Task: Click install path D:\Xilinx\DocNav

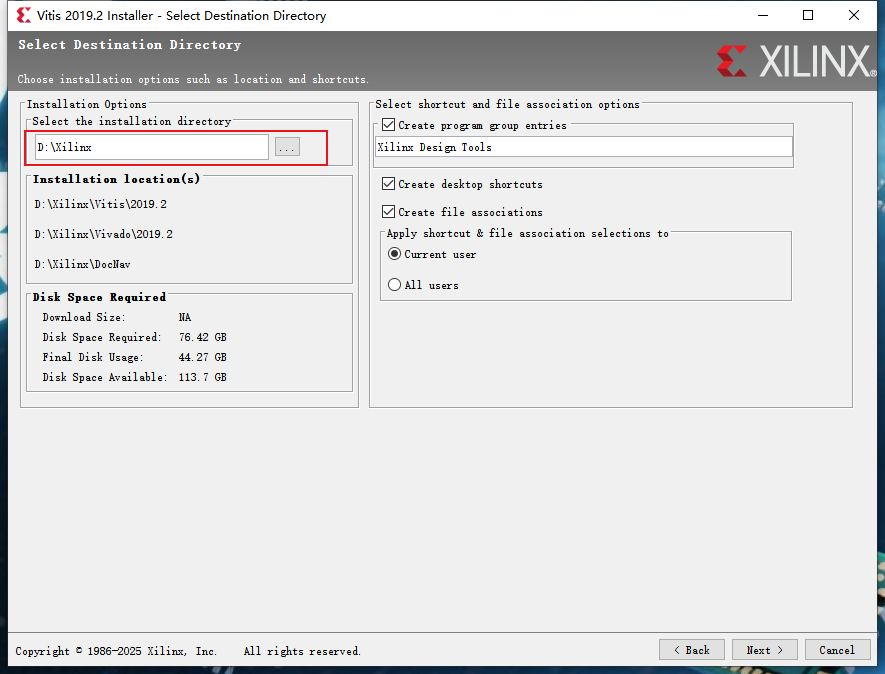Action: 82,264
